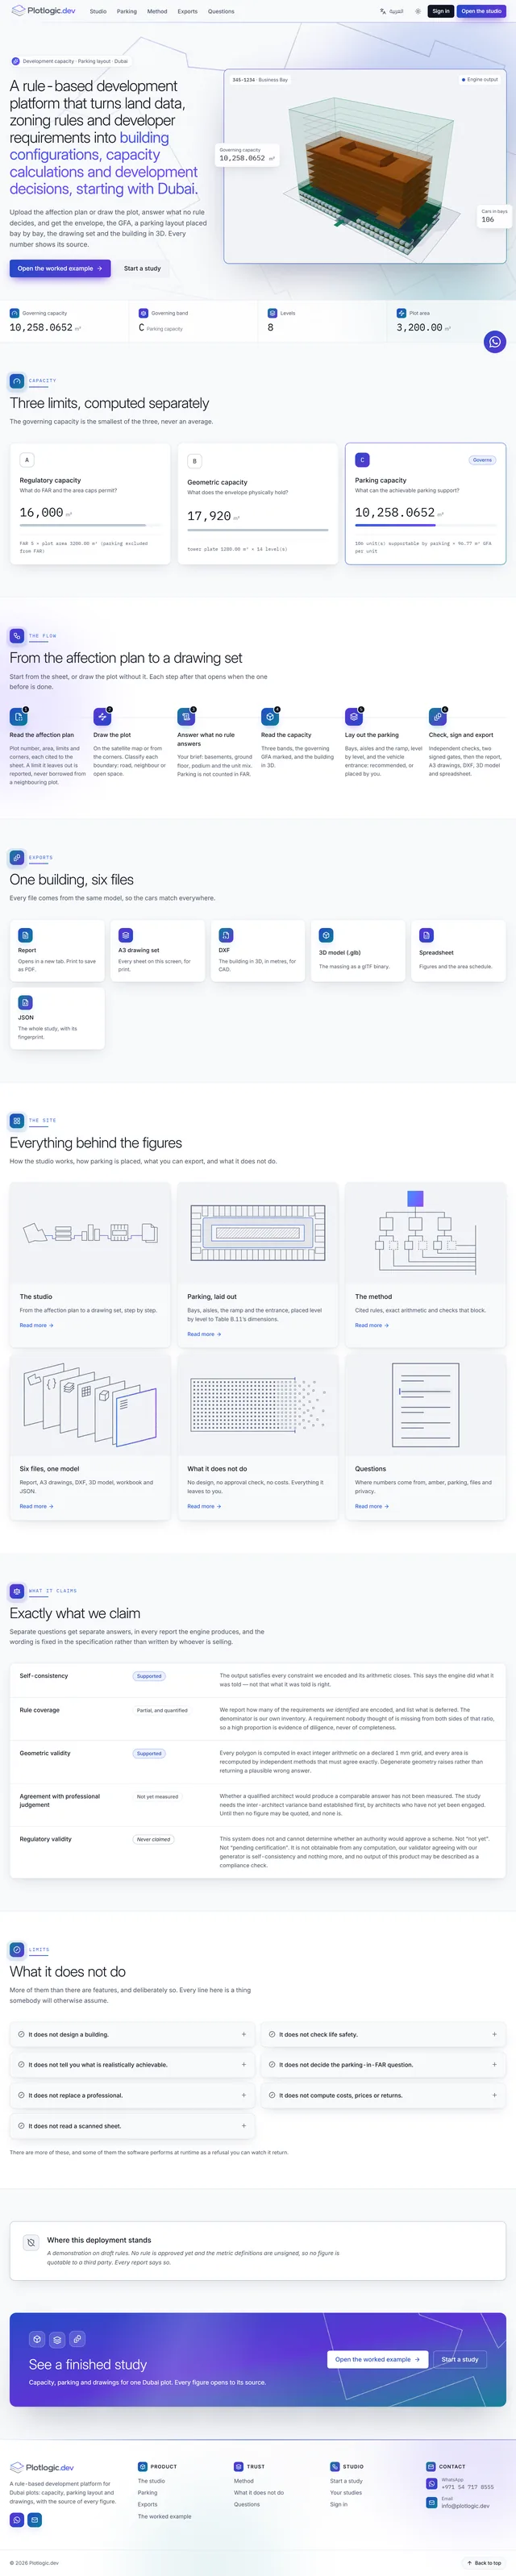
Task: Click Open the studio in header
Action: point(481,11)
